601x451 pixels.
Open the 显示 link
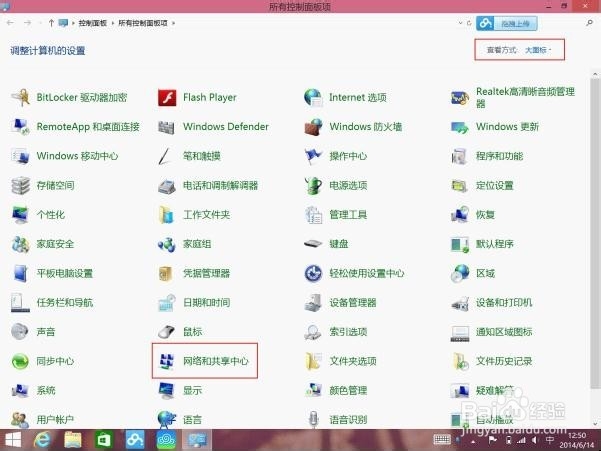tap(192, 390)
